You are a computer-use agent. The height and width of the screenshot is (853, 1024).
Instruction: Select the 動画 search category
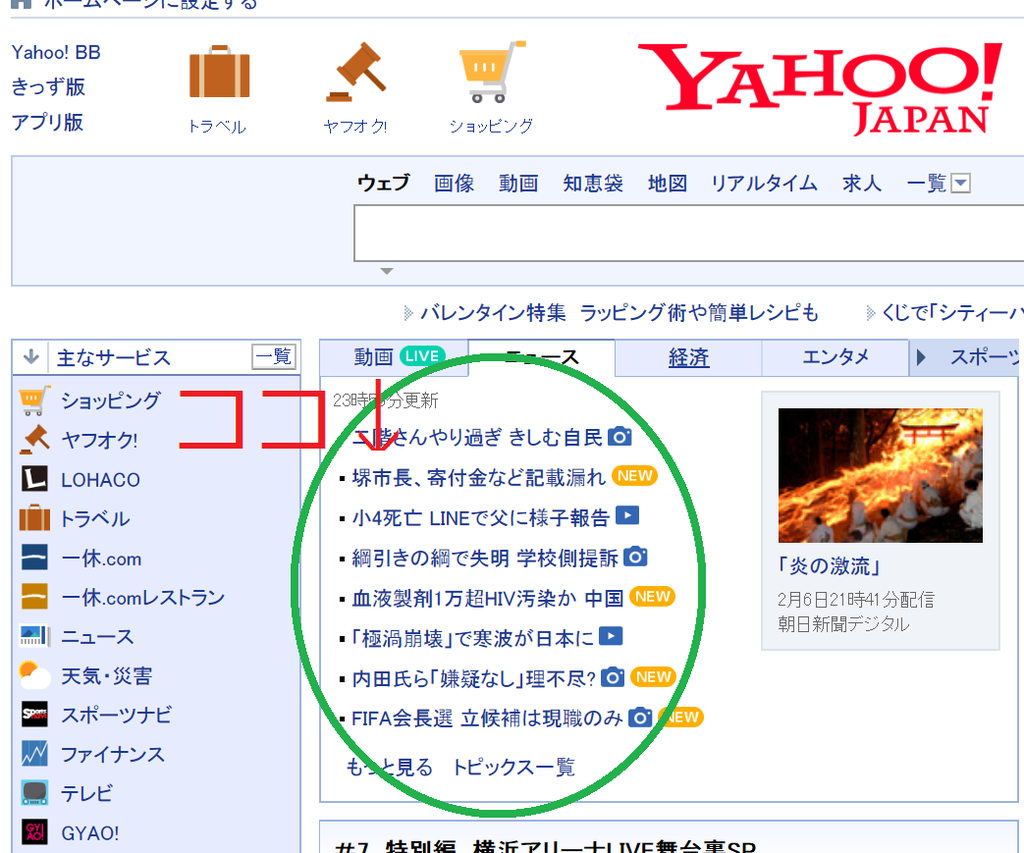click(x=519, y=183)
